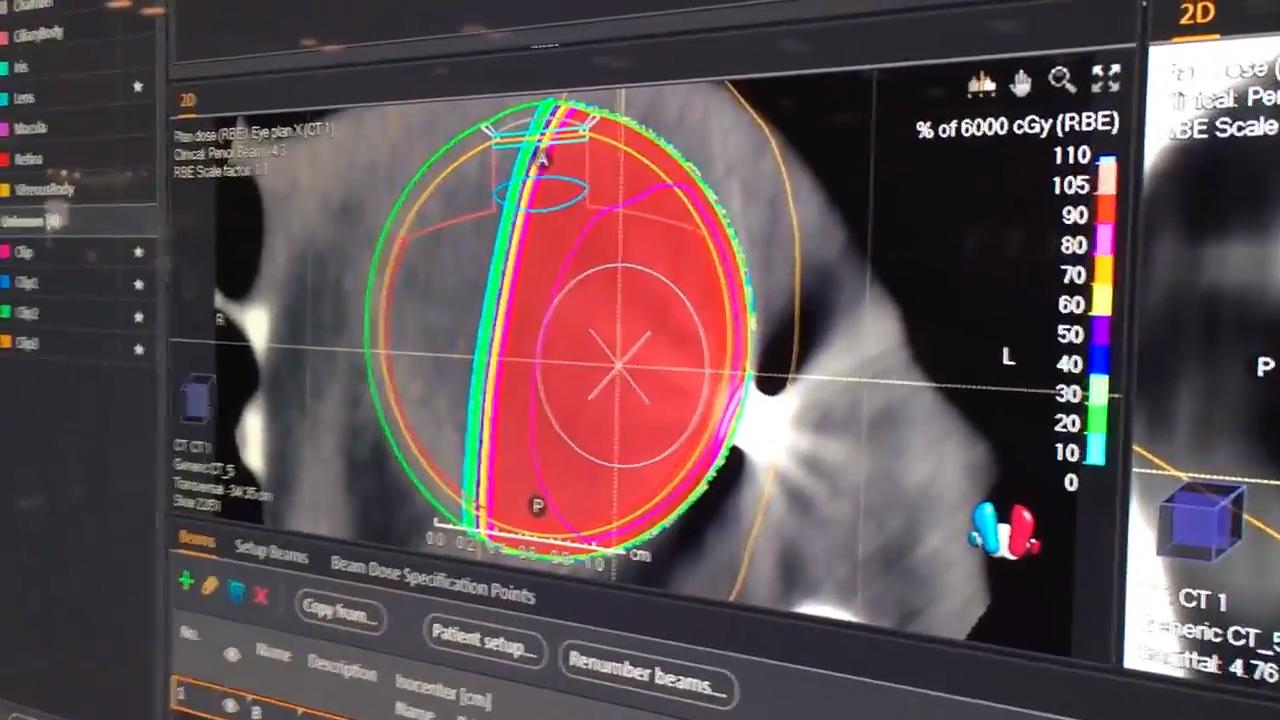Toggle the star beside the pink Clip ROI
This screenshot has width=1280, height=720.
(138, 252)
